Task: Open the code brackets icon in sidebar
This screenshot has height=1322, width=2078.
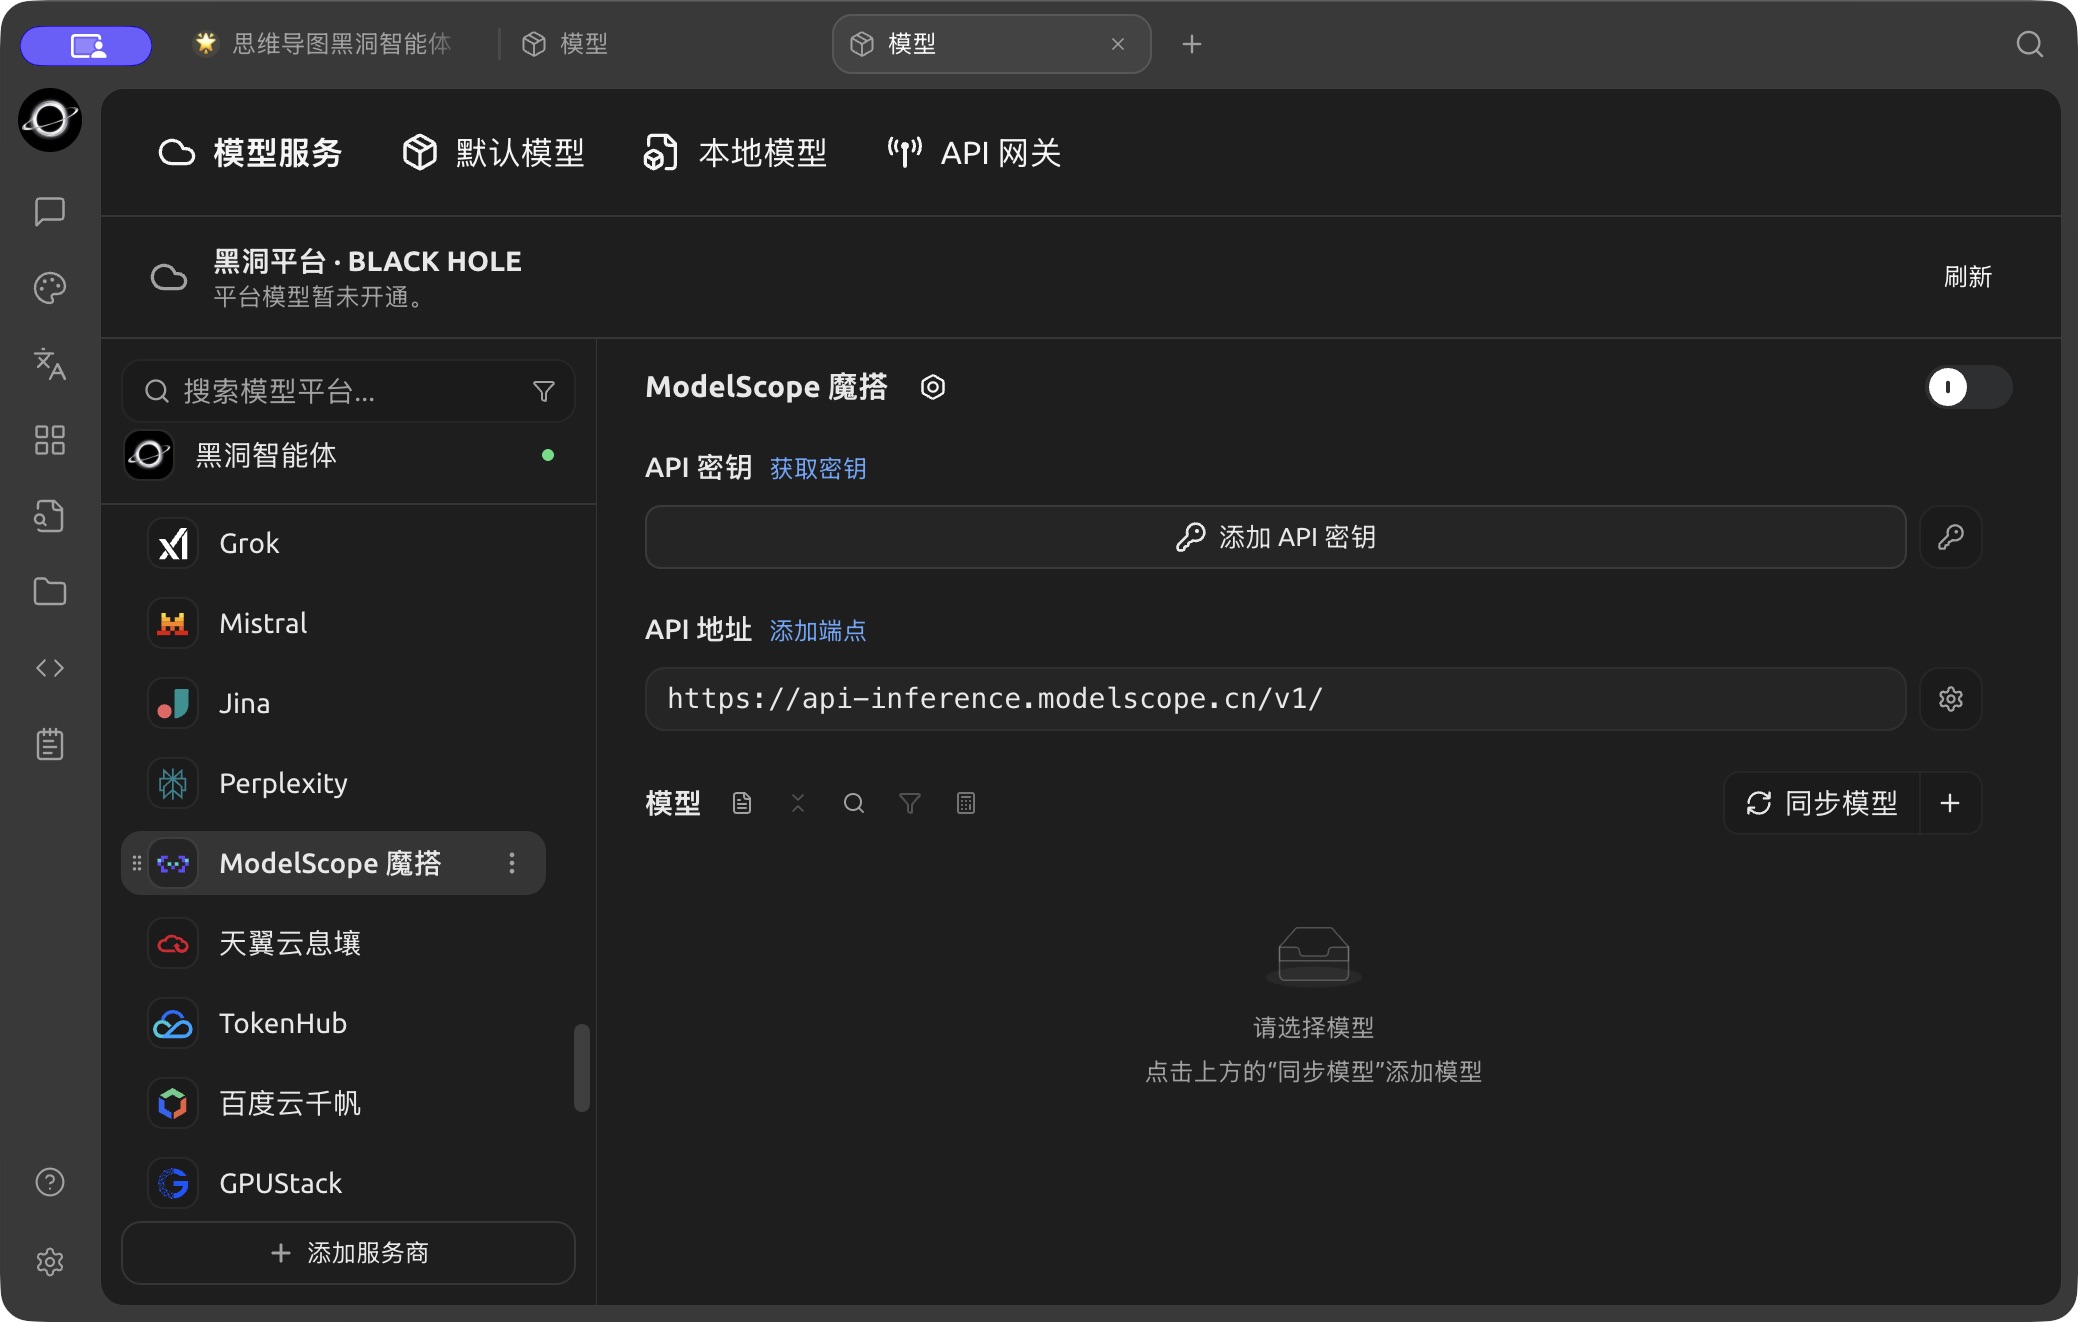Action: pyautogui.click(x=50, y=668)
